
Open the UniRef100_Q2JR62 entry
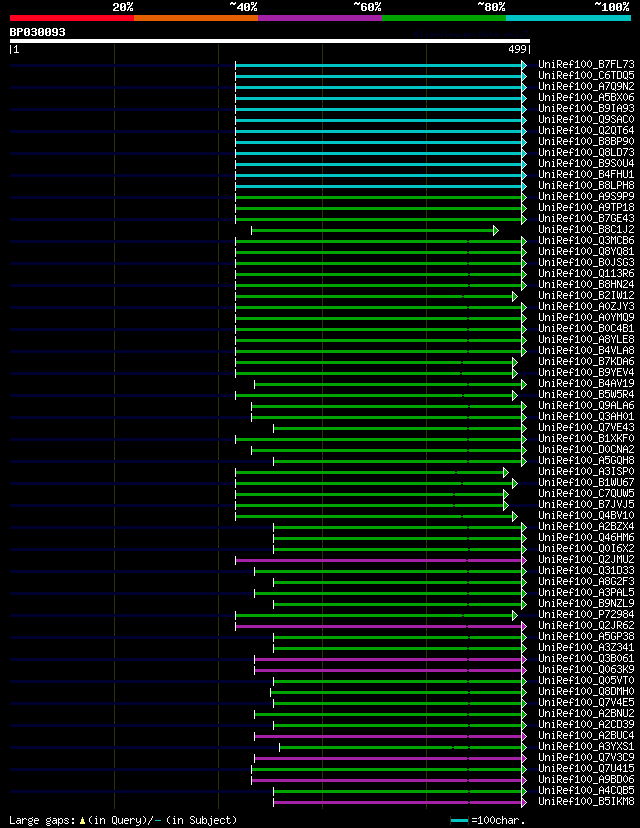pos(586,626)
